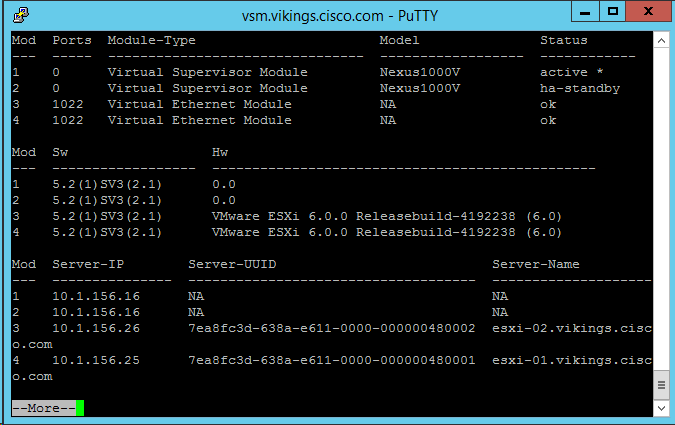
Task: Maximize the PuTTY window
Action: (613, 12)
